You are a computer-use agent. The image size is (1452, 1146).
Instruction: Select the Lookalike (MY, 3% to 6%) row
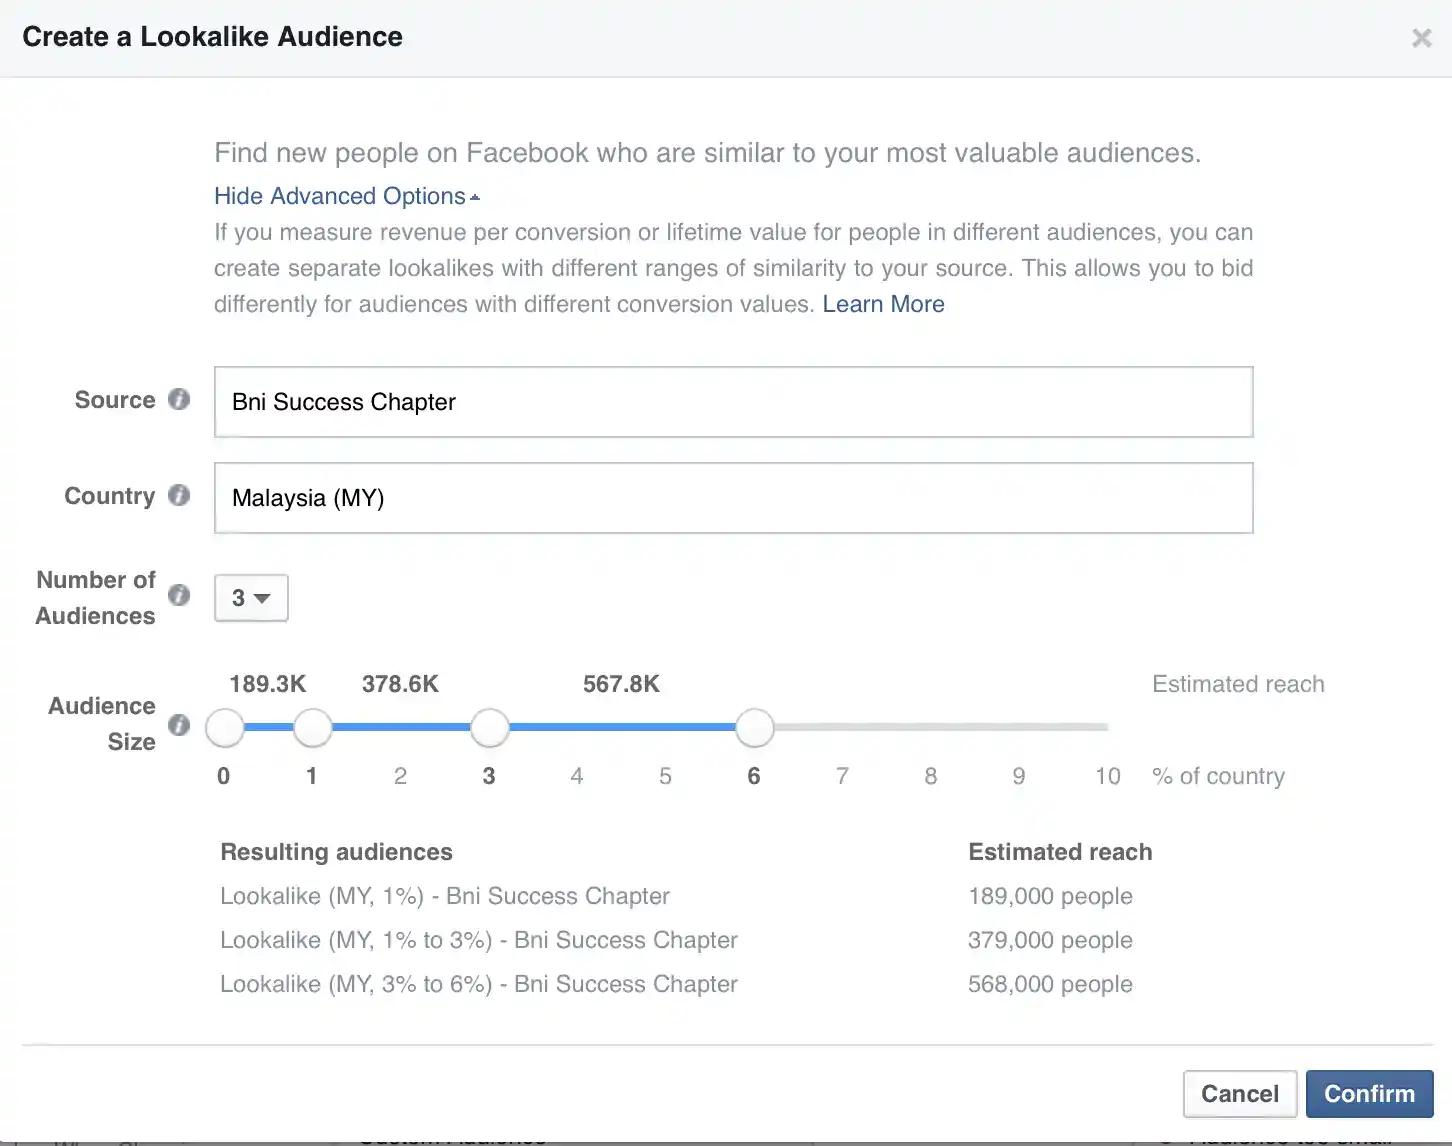click(x=478, y=984)
